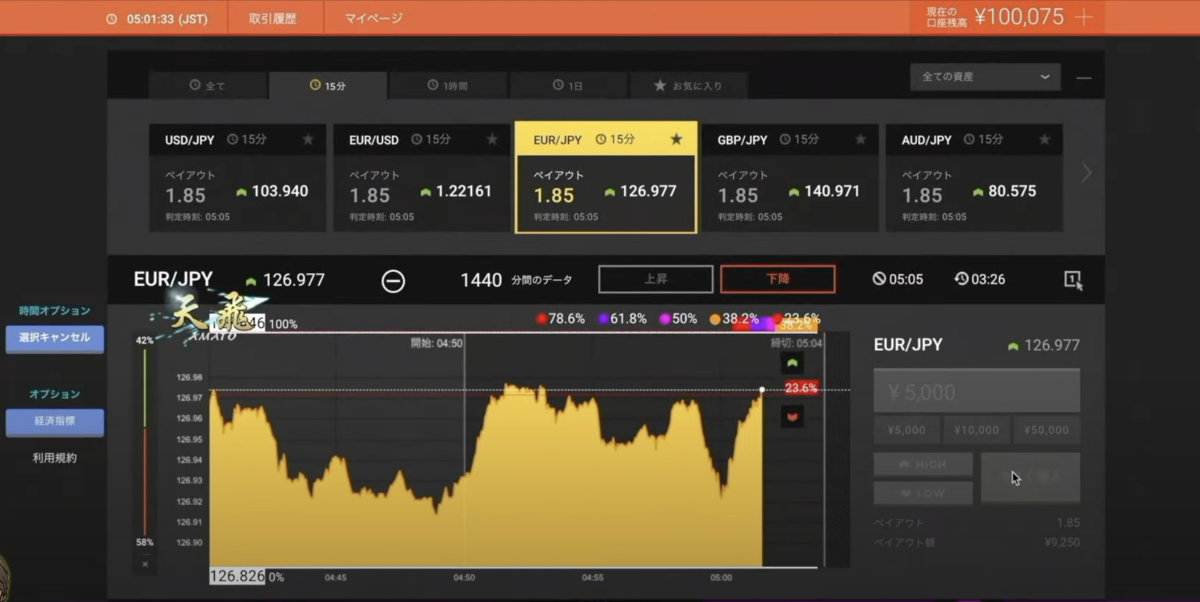Click the chart popout icon at right
This screenshot has width=1200, height=602.
(x=1073, y=280)
